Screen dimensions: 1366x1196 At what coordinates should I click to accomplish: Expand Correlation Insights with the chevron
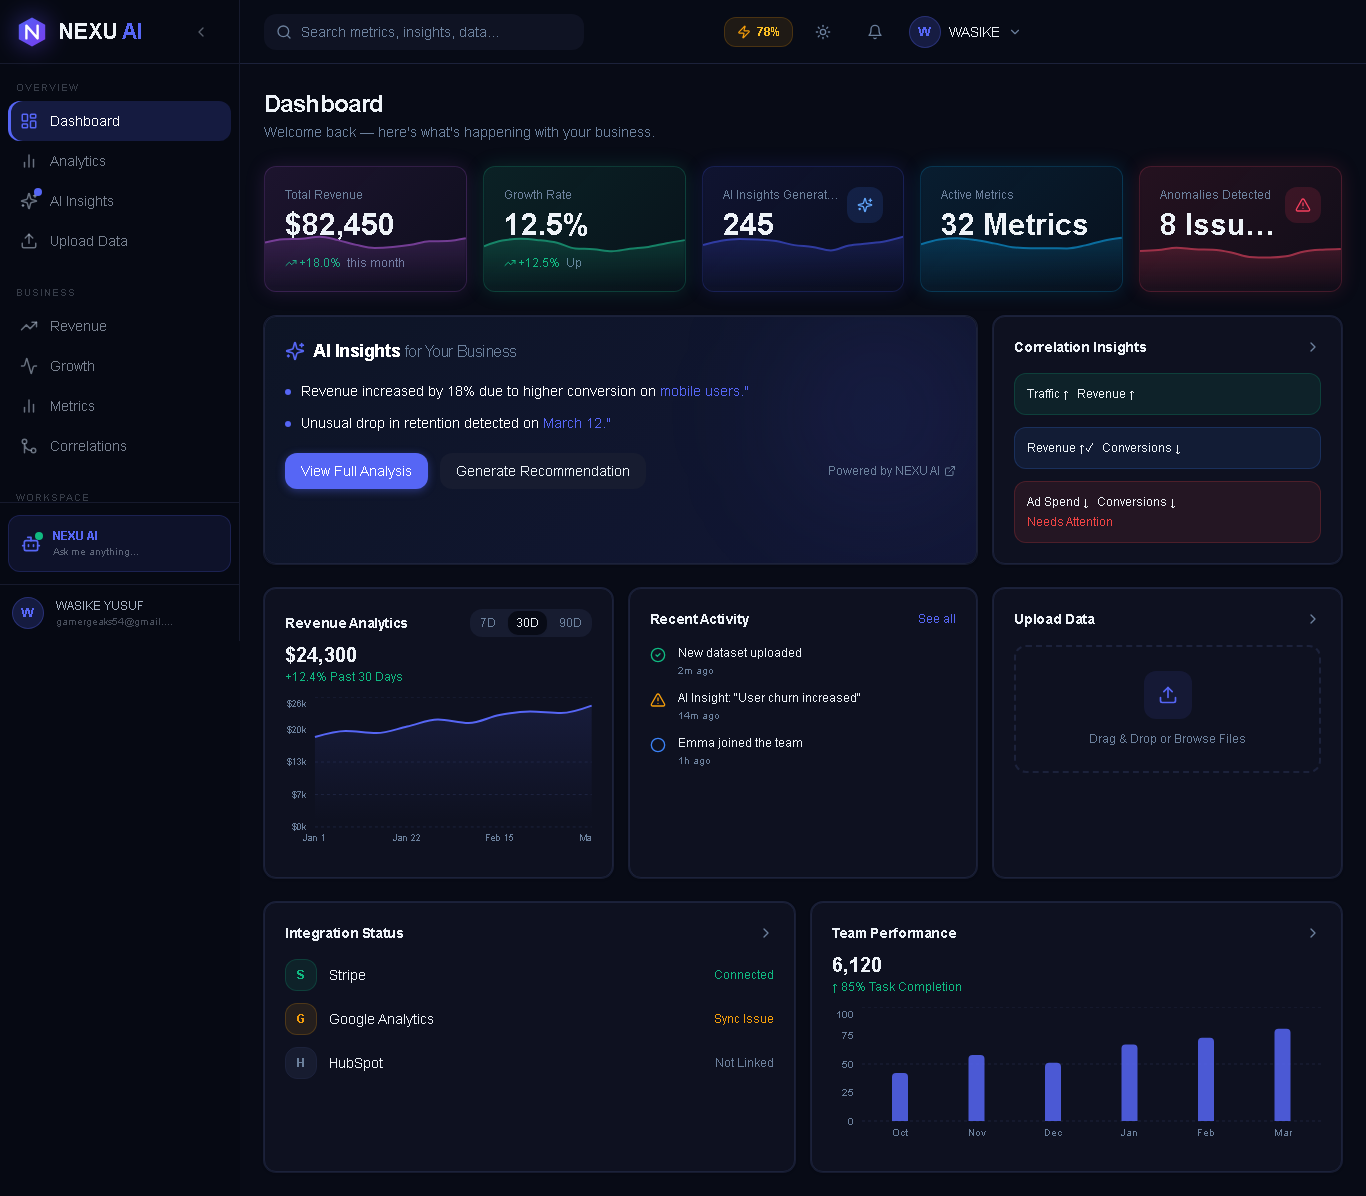1313,347
